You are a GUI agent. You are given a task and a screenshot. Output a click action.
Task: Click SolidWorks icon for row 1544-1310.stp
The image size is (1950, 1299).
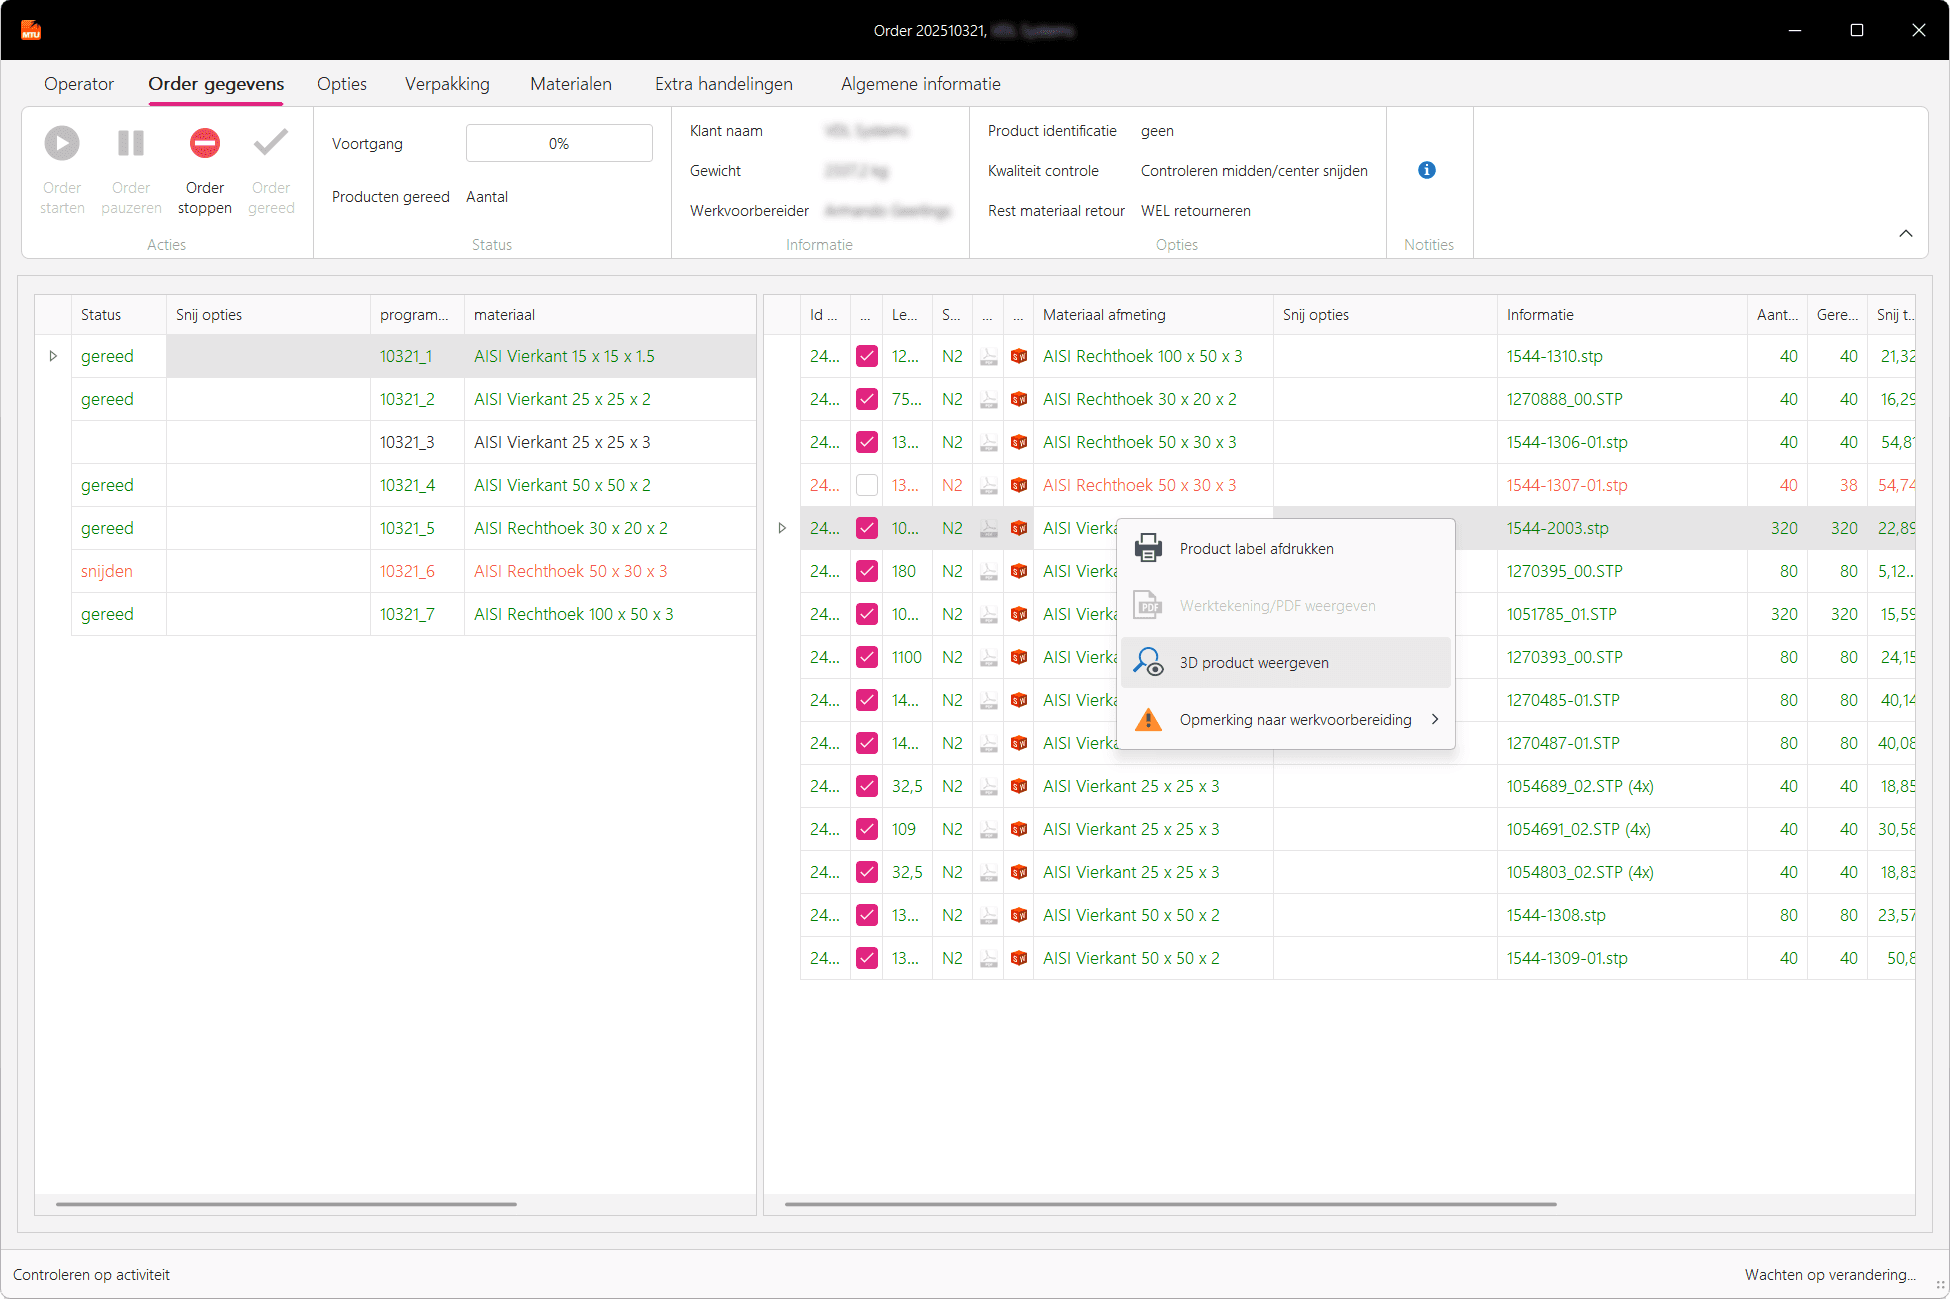coord(1019,356)
